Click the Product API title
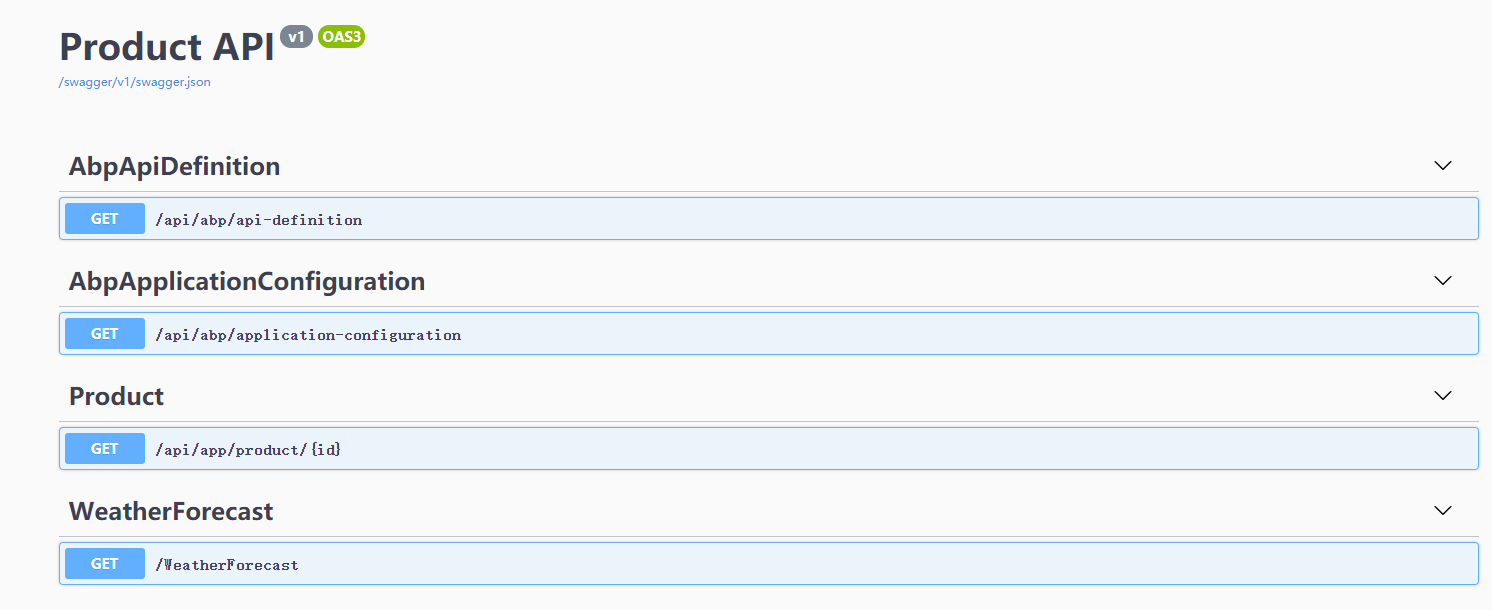 point(167,47)
